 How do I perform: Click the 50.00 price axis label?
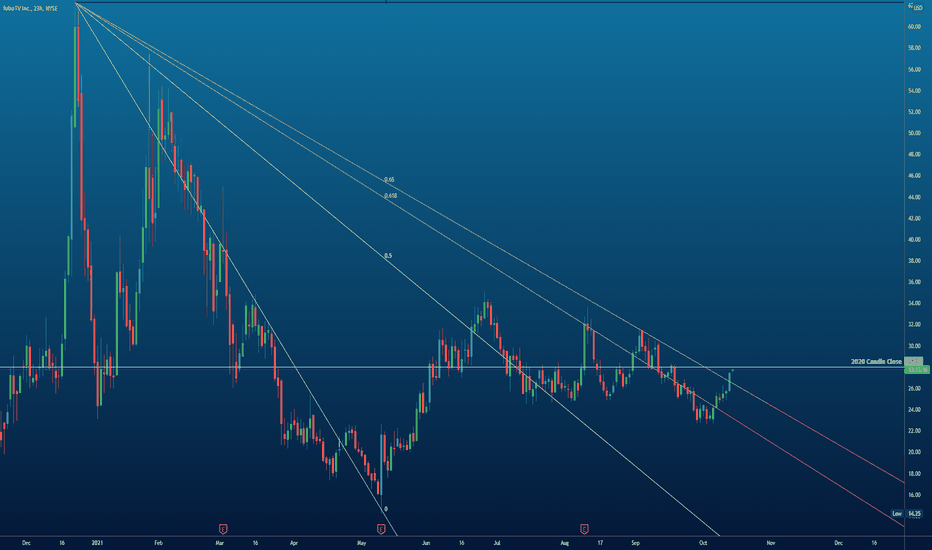[914, 133]
